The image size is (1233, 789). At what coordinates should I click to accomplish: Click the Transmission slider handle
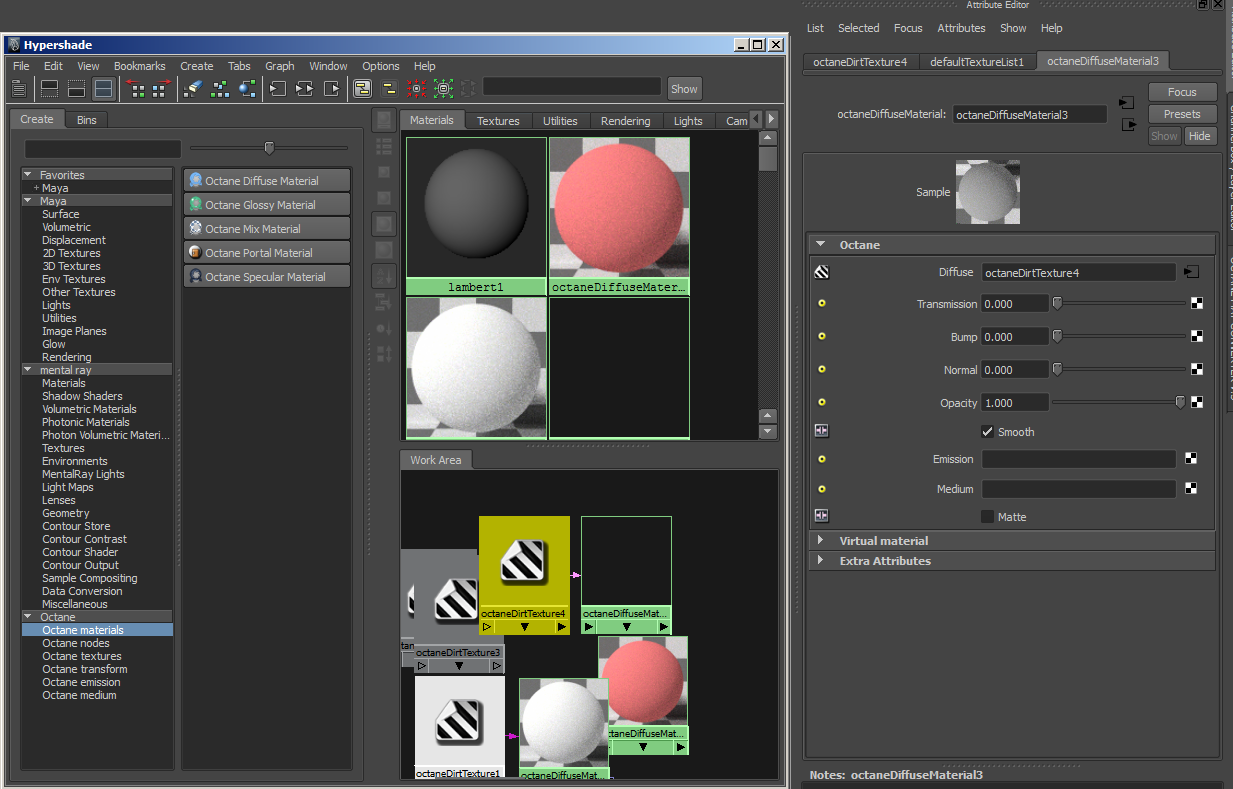[x=1057, y=304]
